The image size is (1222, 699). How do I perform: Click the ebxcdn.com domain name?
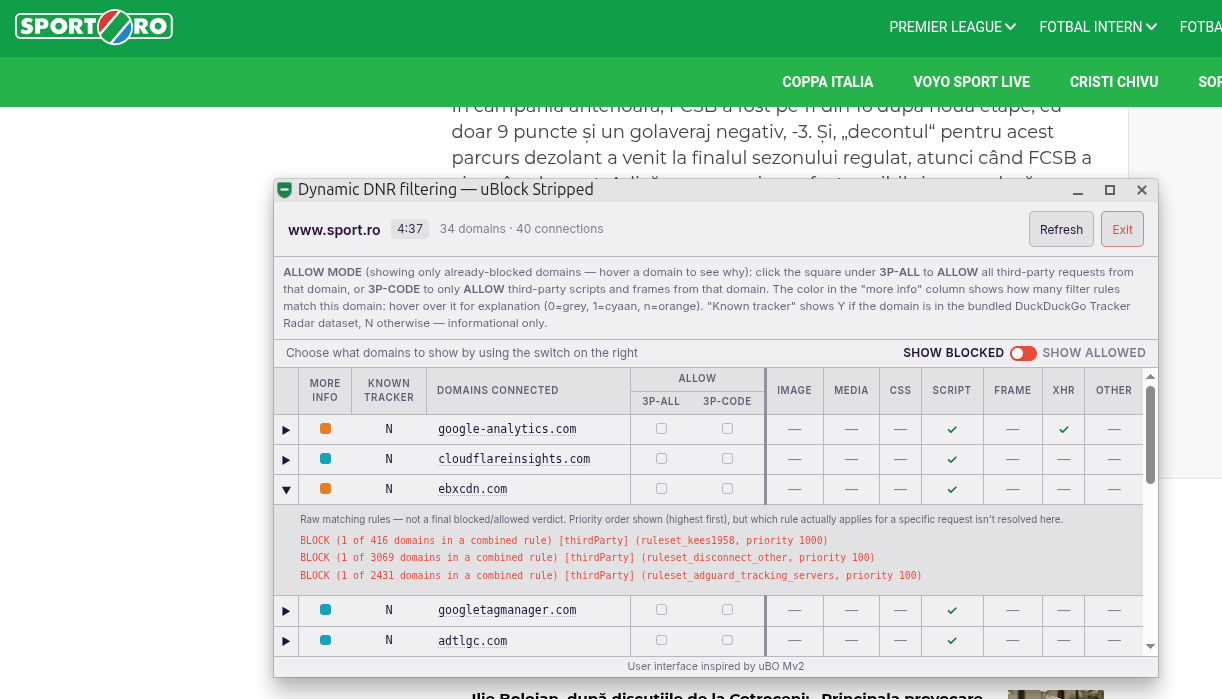(472, 489)
